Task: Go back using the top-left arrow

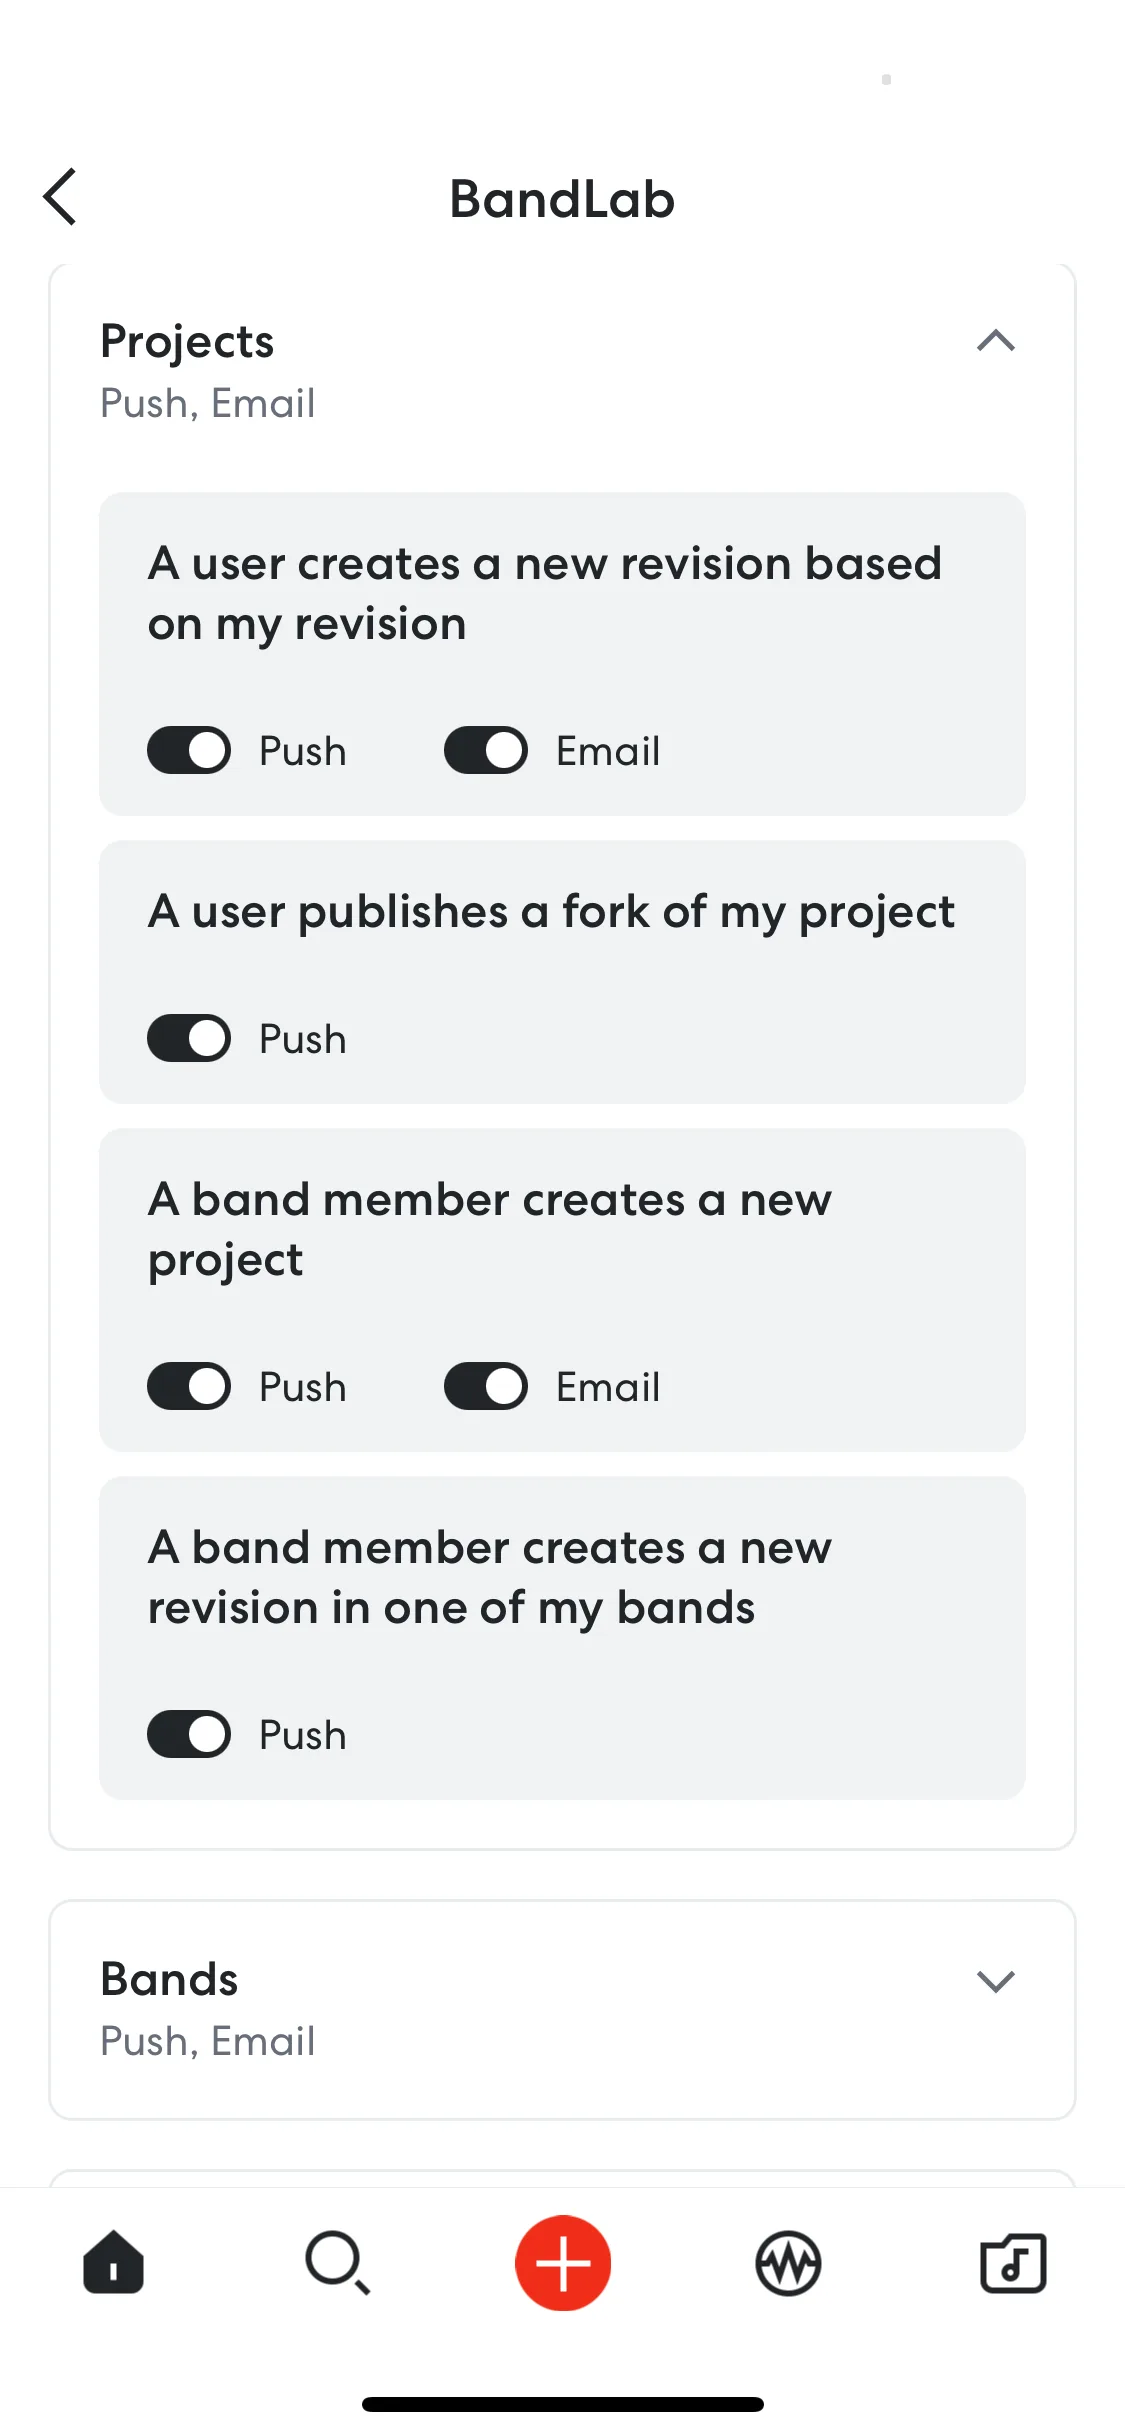Action: click(60, 197)
